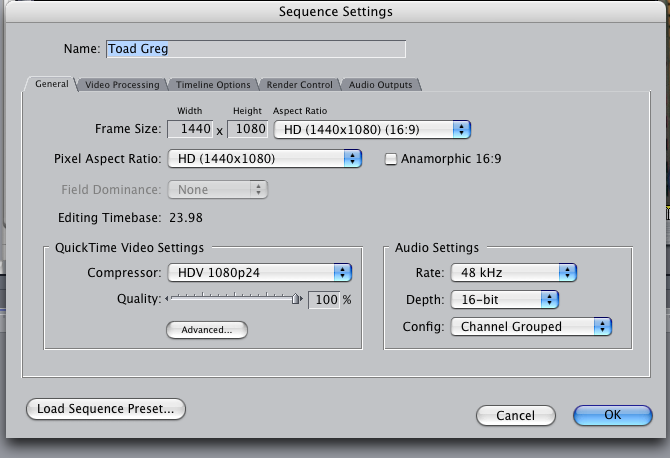Click the Name text field

point(255,49)
